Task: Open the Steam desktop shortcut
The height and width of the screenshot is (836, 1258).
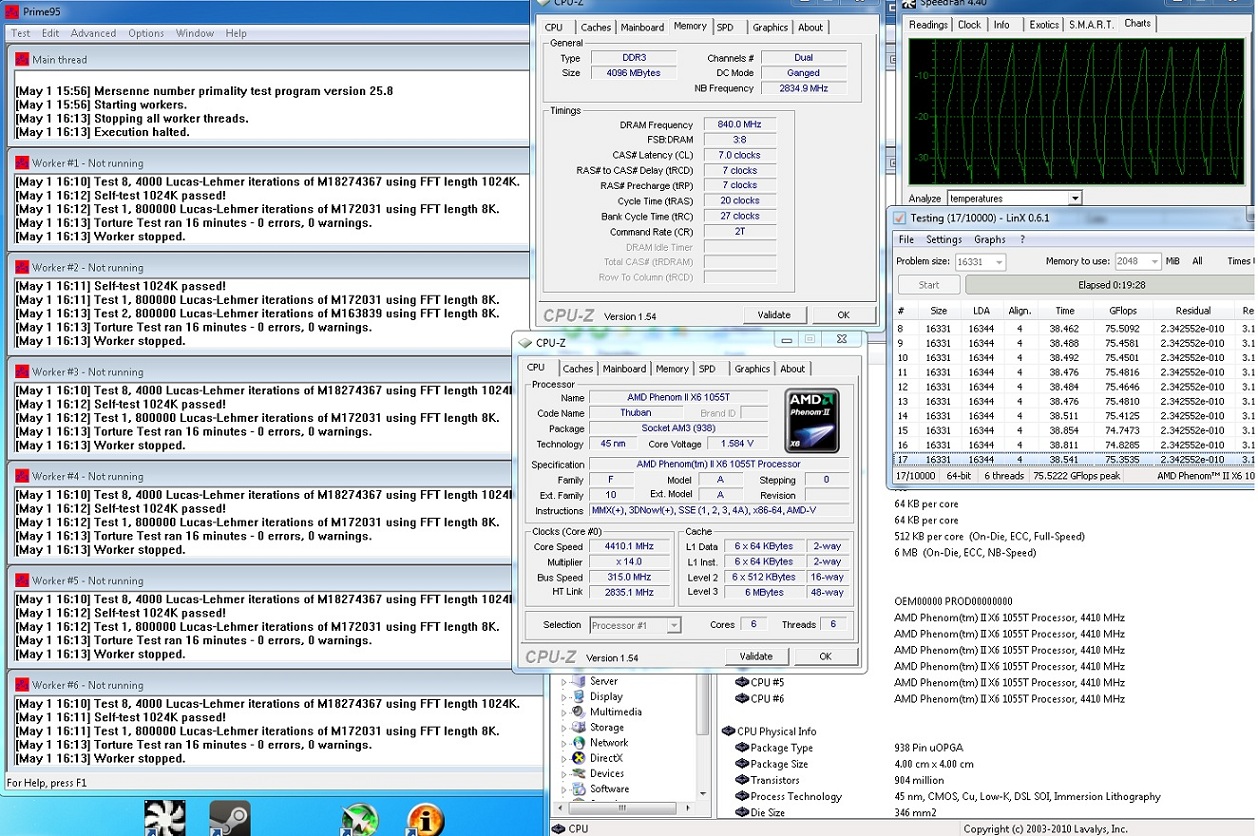Action: click(x=229, y=817)
